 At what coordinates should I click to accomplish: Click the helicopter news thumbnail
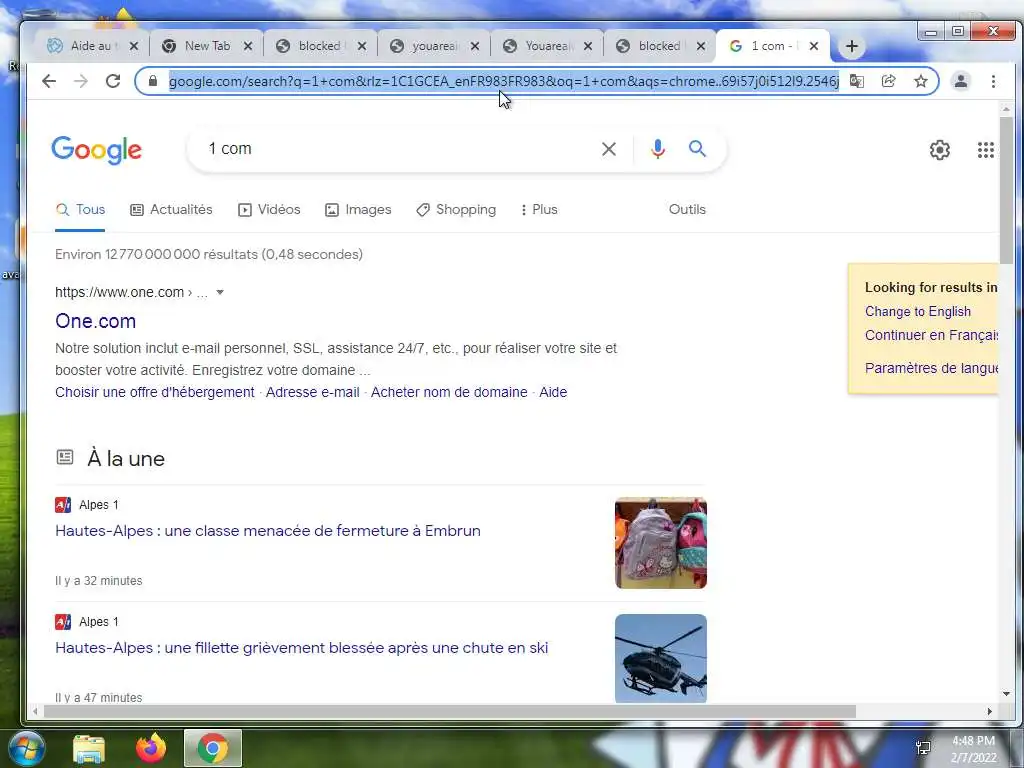(661, 658)
